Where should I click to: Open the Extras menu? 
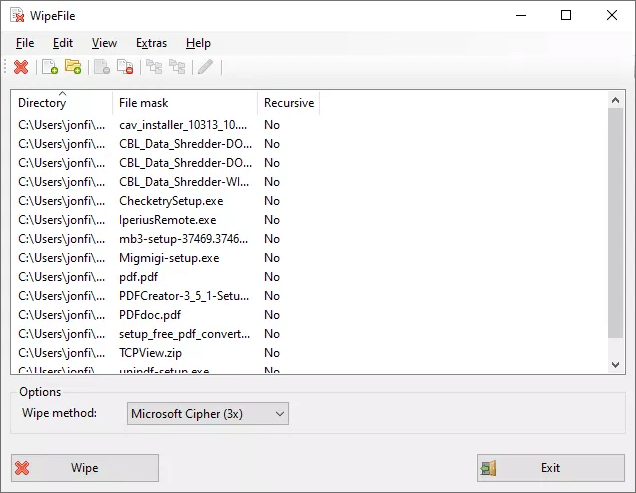click(x=151, y=43)
